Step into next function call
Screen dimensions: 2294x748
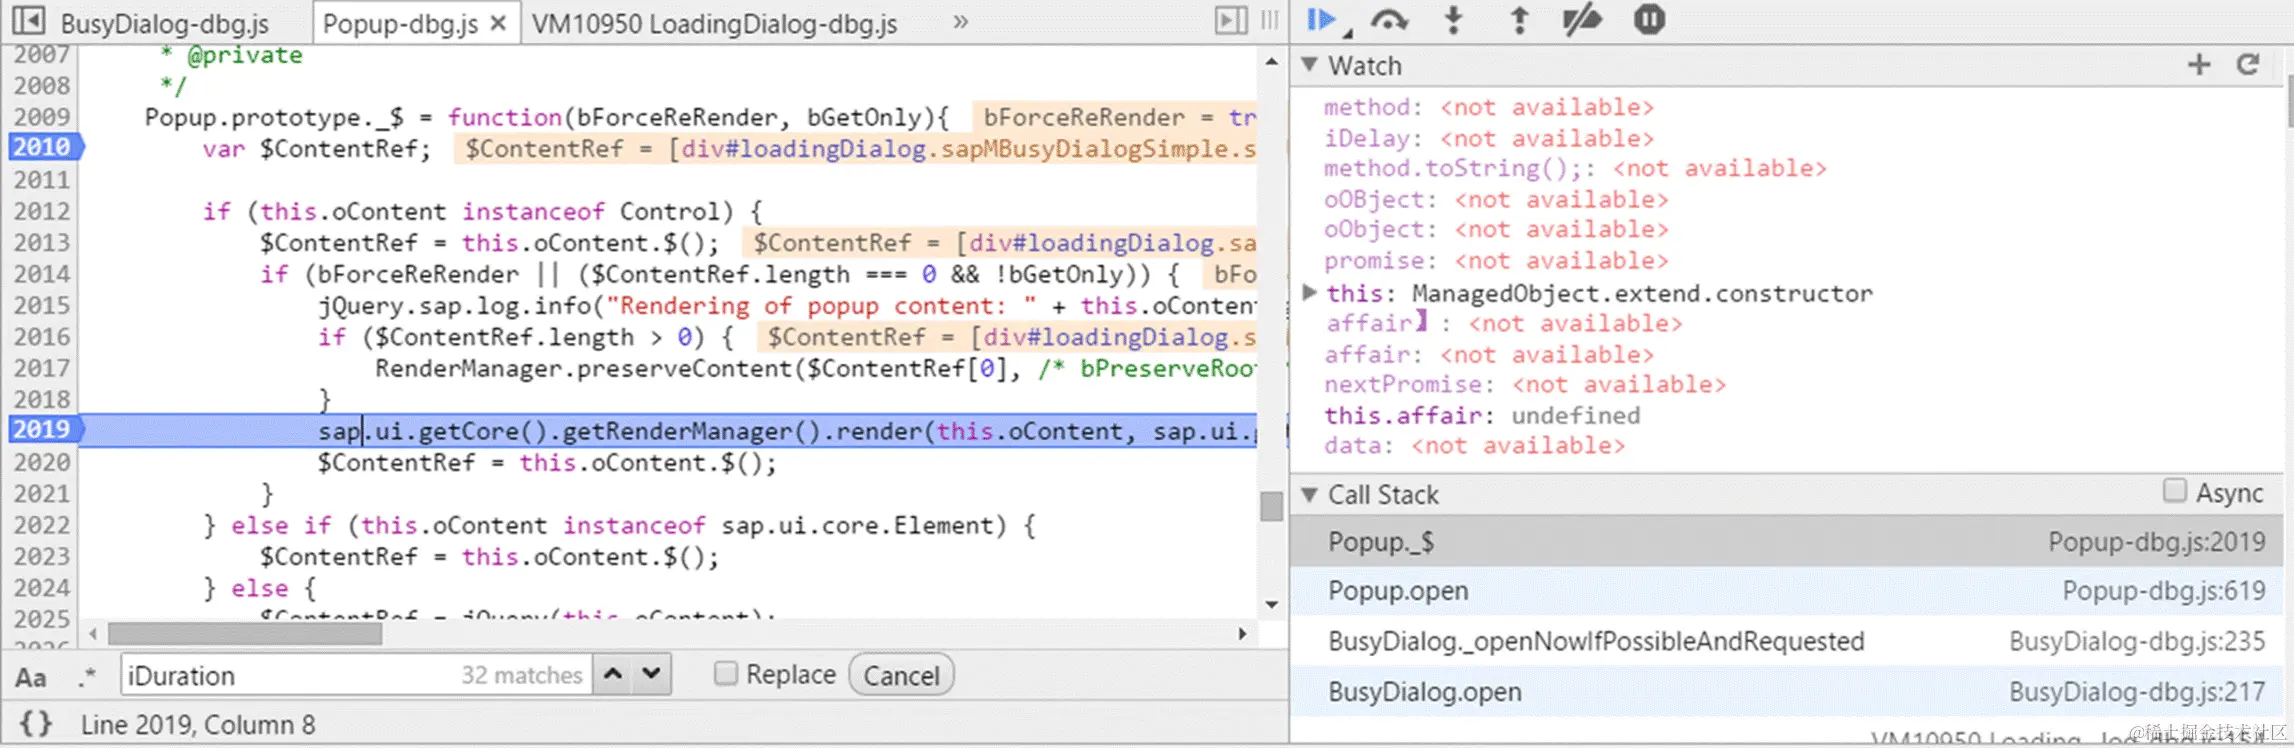tap(1454, 20)
